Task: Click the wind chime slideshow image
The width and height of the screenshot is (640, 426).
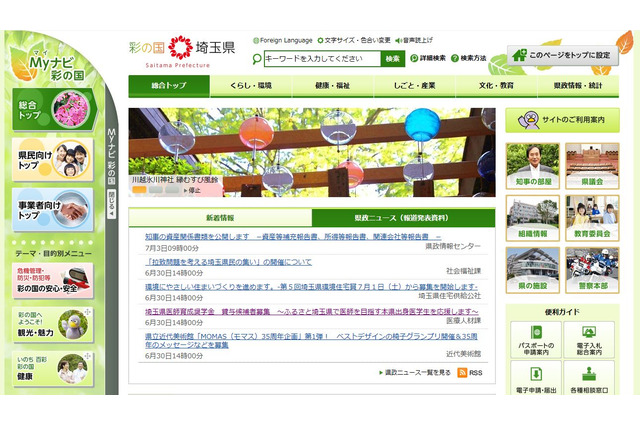Action: click(312, 152)
